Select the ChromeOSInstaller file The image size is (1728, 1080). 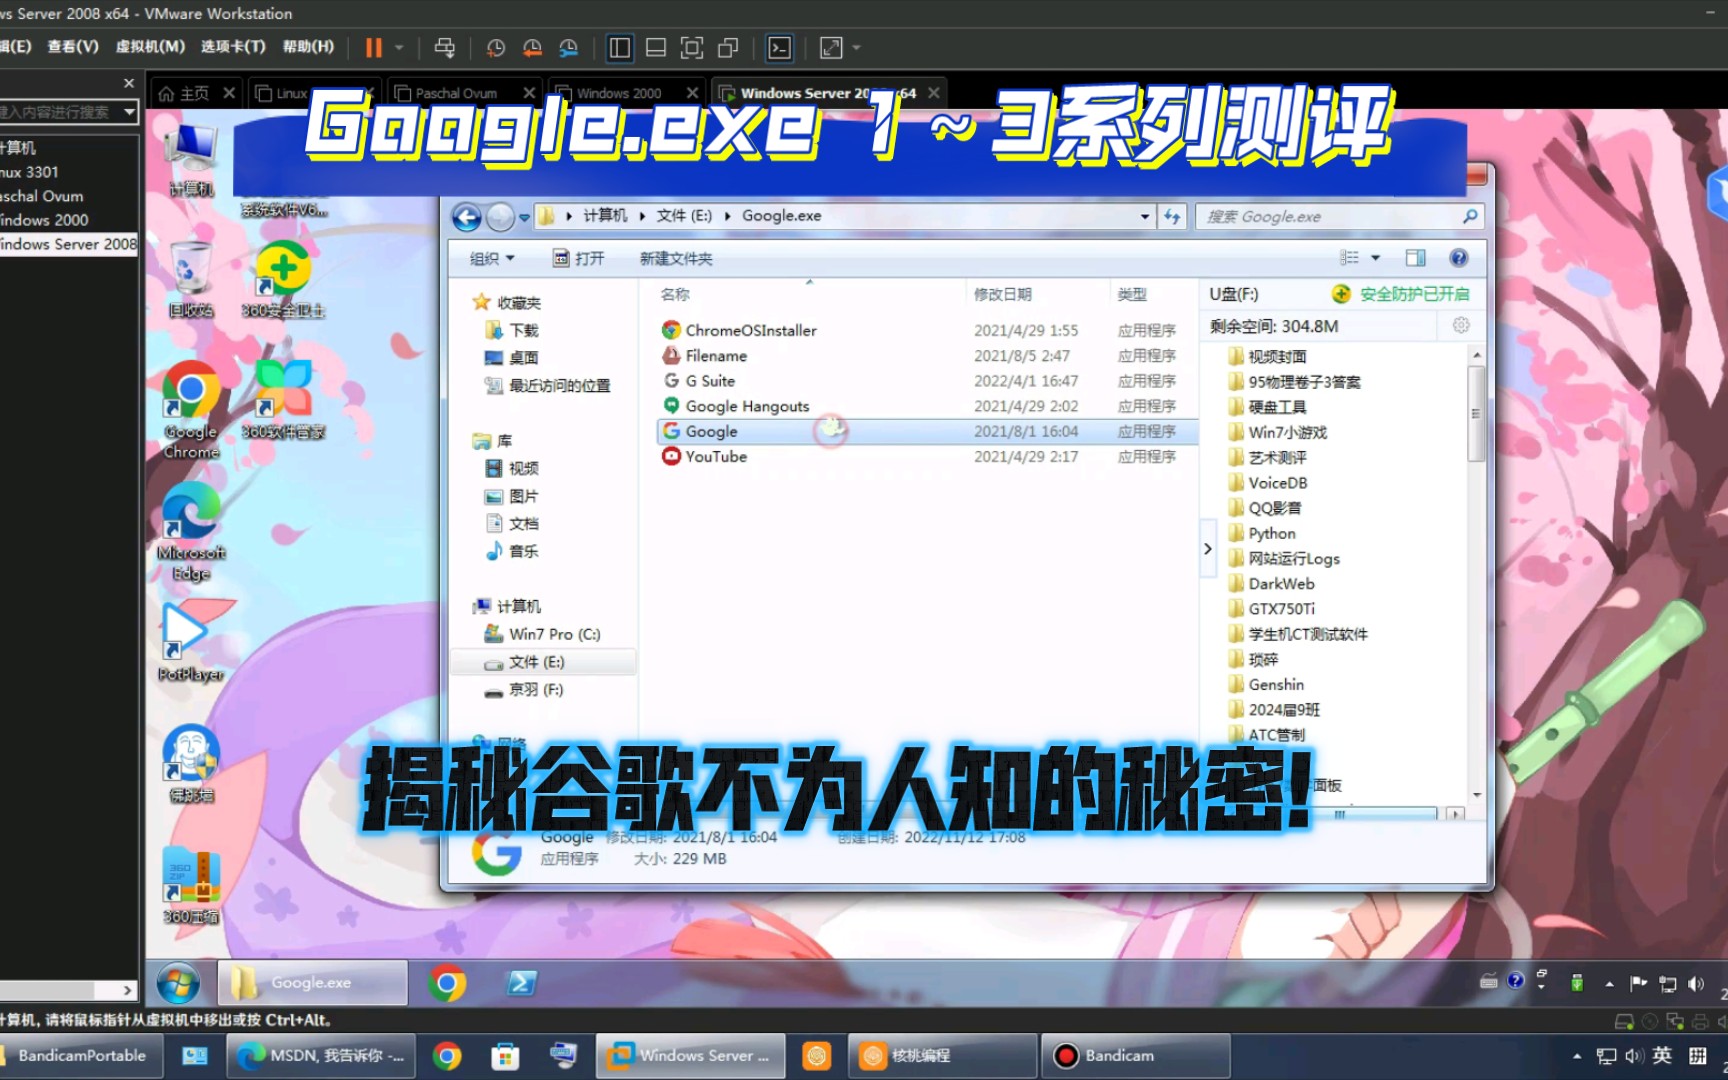pyautogui.click(x=751, y=330)
